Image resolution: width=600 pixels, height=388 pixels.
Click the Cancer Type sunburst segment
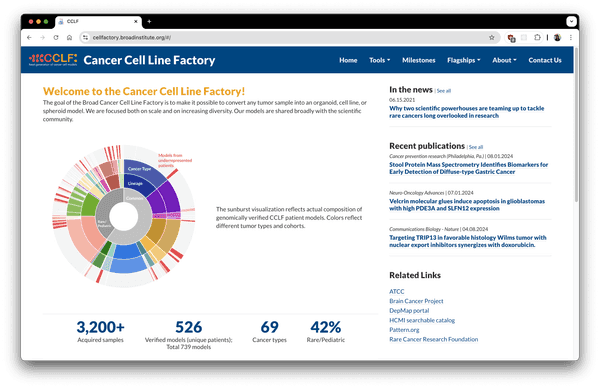[142, 169]
